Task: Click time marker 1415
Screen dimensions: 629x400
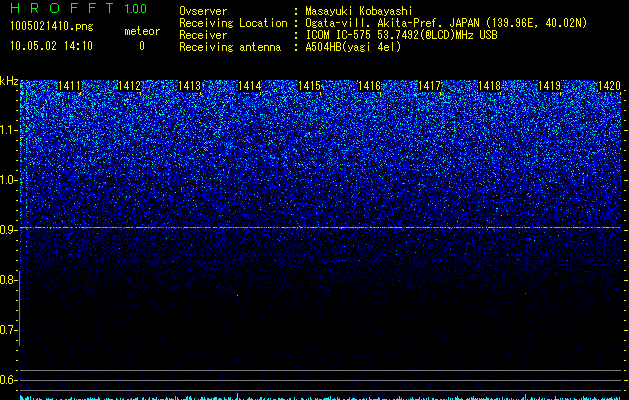Action: pyautogui.click(x=309, y=86)
